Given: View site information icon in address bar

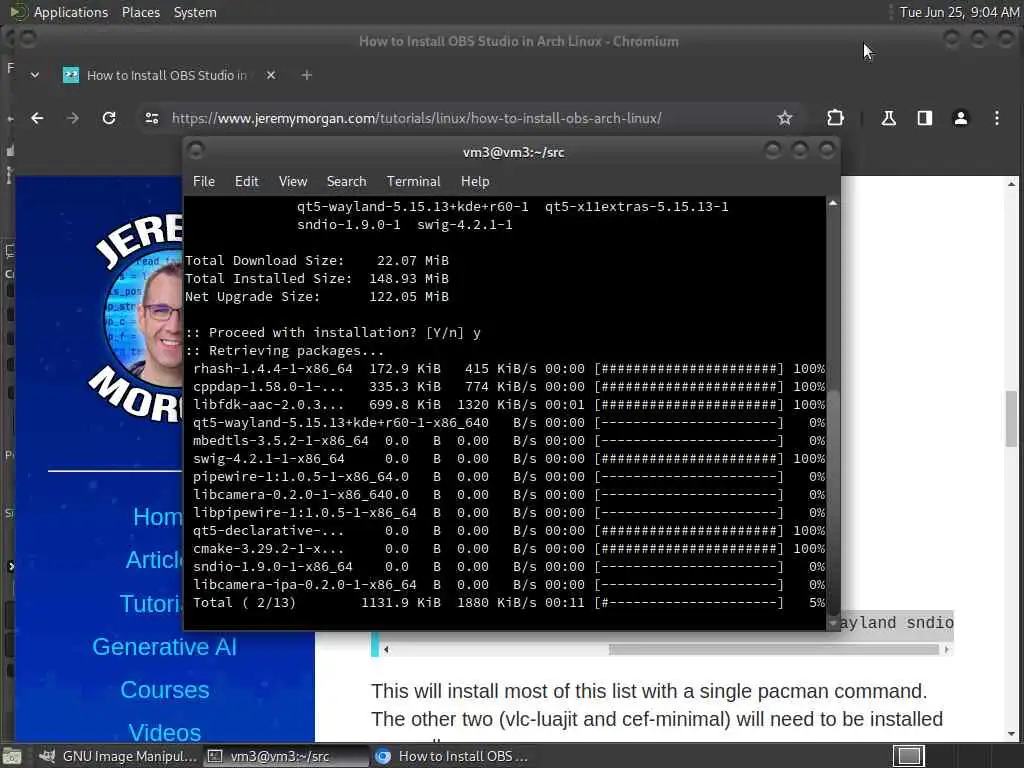Looking at the screenshot, I should click(152, 118).
